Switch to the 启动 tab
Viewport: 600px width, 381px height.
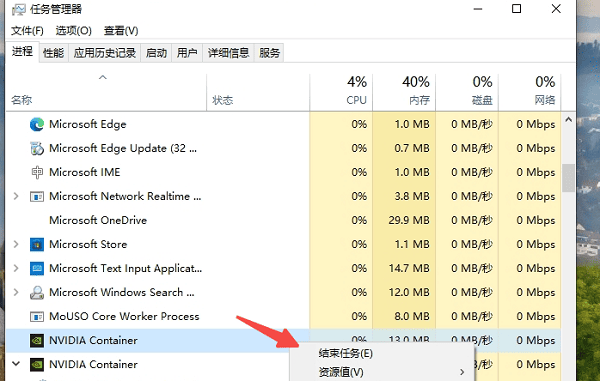156,53
